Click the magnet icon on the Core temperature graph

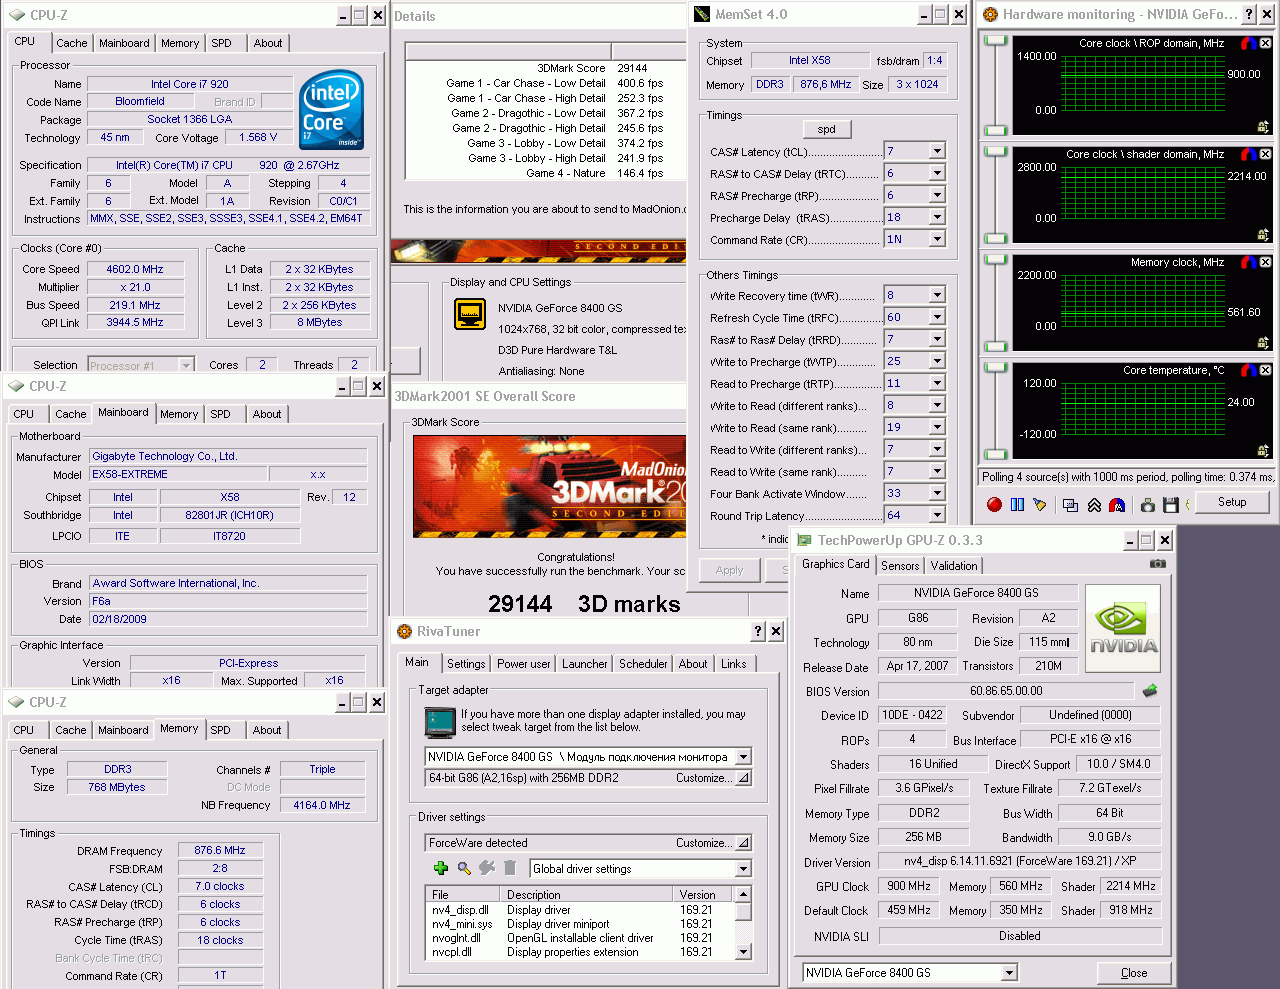(1248, 370)
